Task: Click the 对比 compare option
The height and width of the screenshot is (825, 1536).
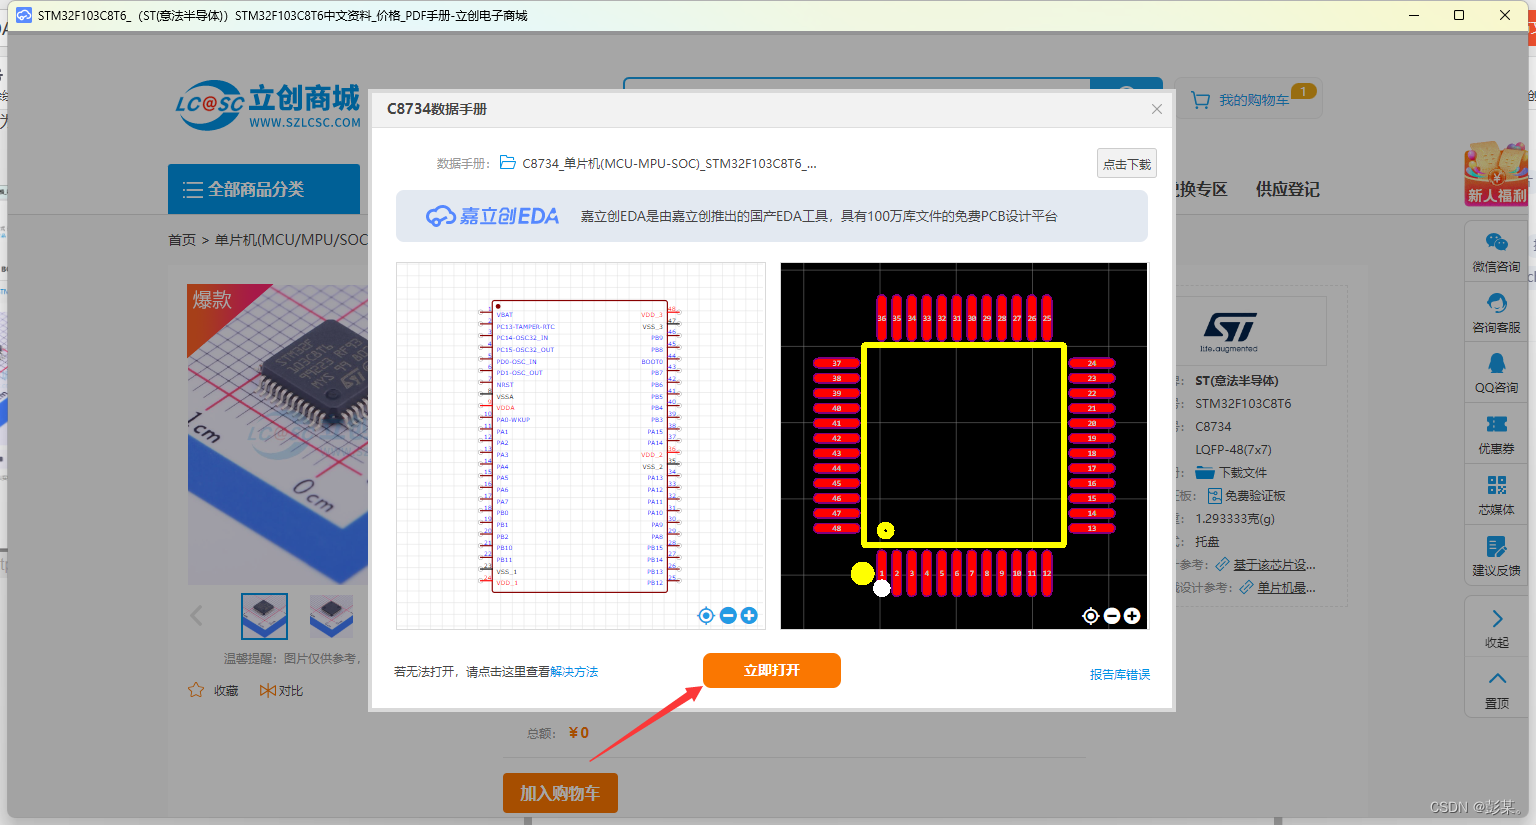Action: (x=281, y=691)
